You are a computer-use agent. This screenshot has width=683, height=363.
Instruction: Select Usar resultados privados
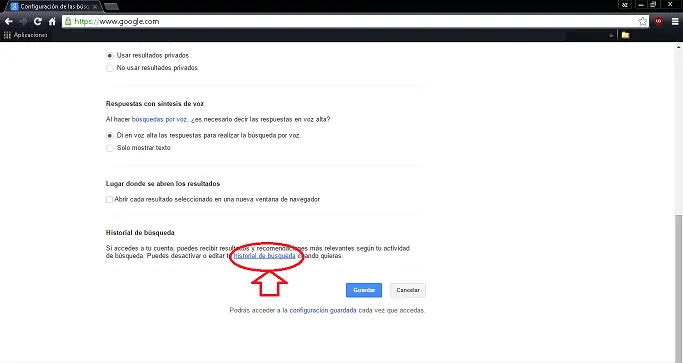point(110,56)
